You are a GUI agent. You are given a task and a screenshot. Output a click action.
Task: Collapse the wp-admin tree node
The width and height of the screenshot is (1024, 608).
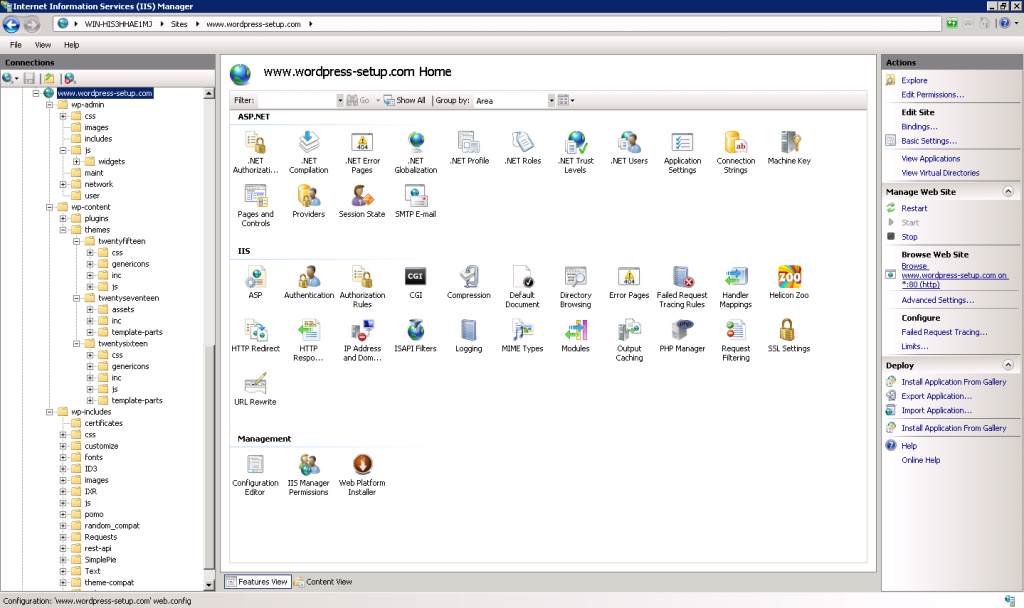coord(50,104)
